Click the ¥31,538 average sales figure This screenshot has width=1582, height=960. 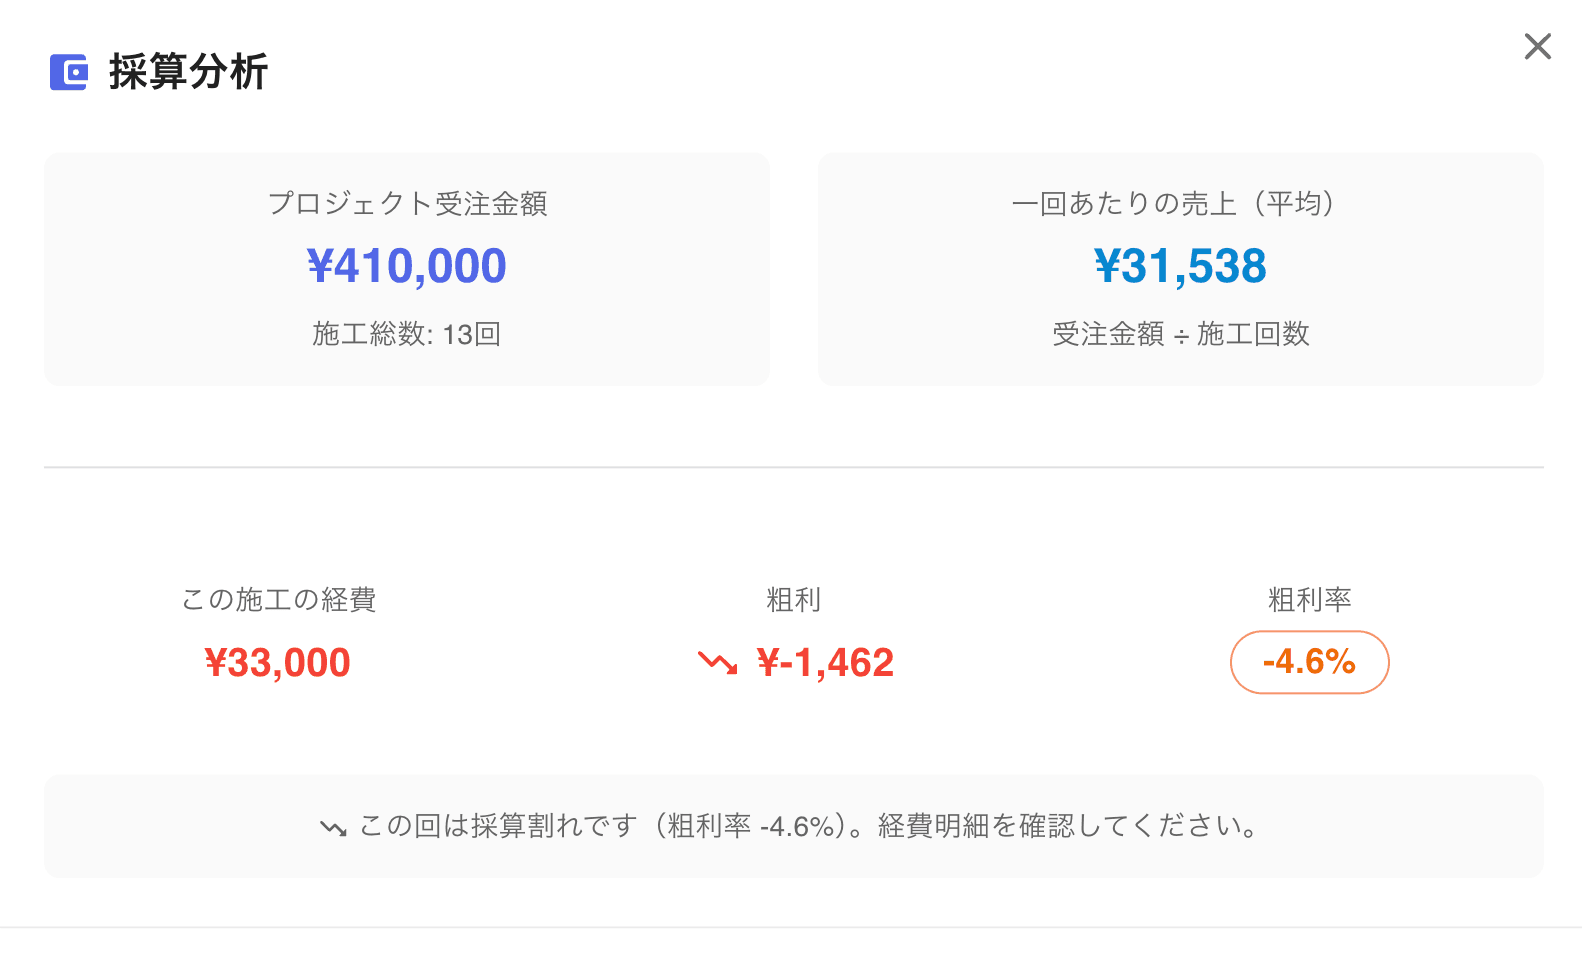[x=1180, y=266]
